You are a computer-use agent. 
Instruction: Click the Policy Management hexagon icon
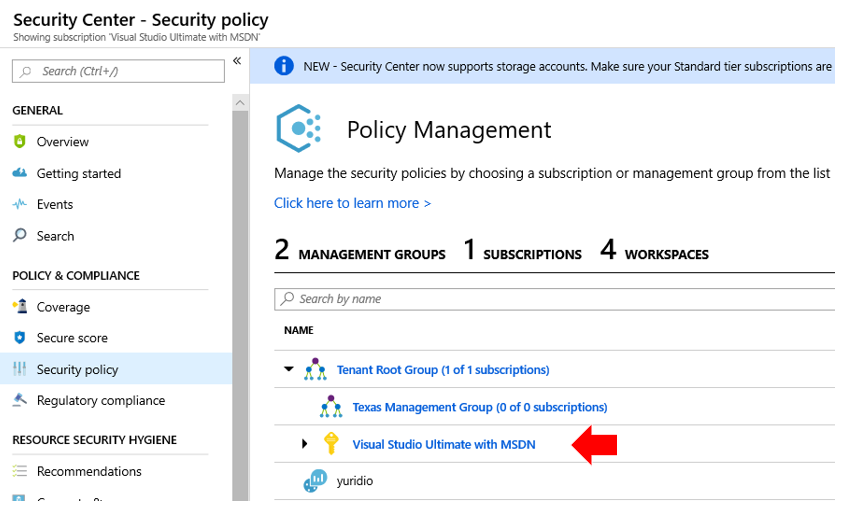(299, 129)
